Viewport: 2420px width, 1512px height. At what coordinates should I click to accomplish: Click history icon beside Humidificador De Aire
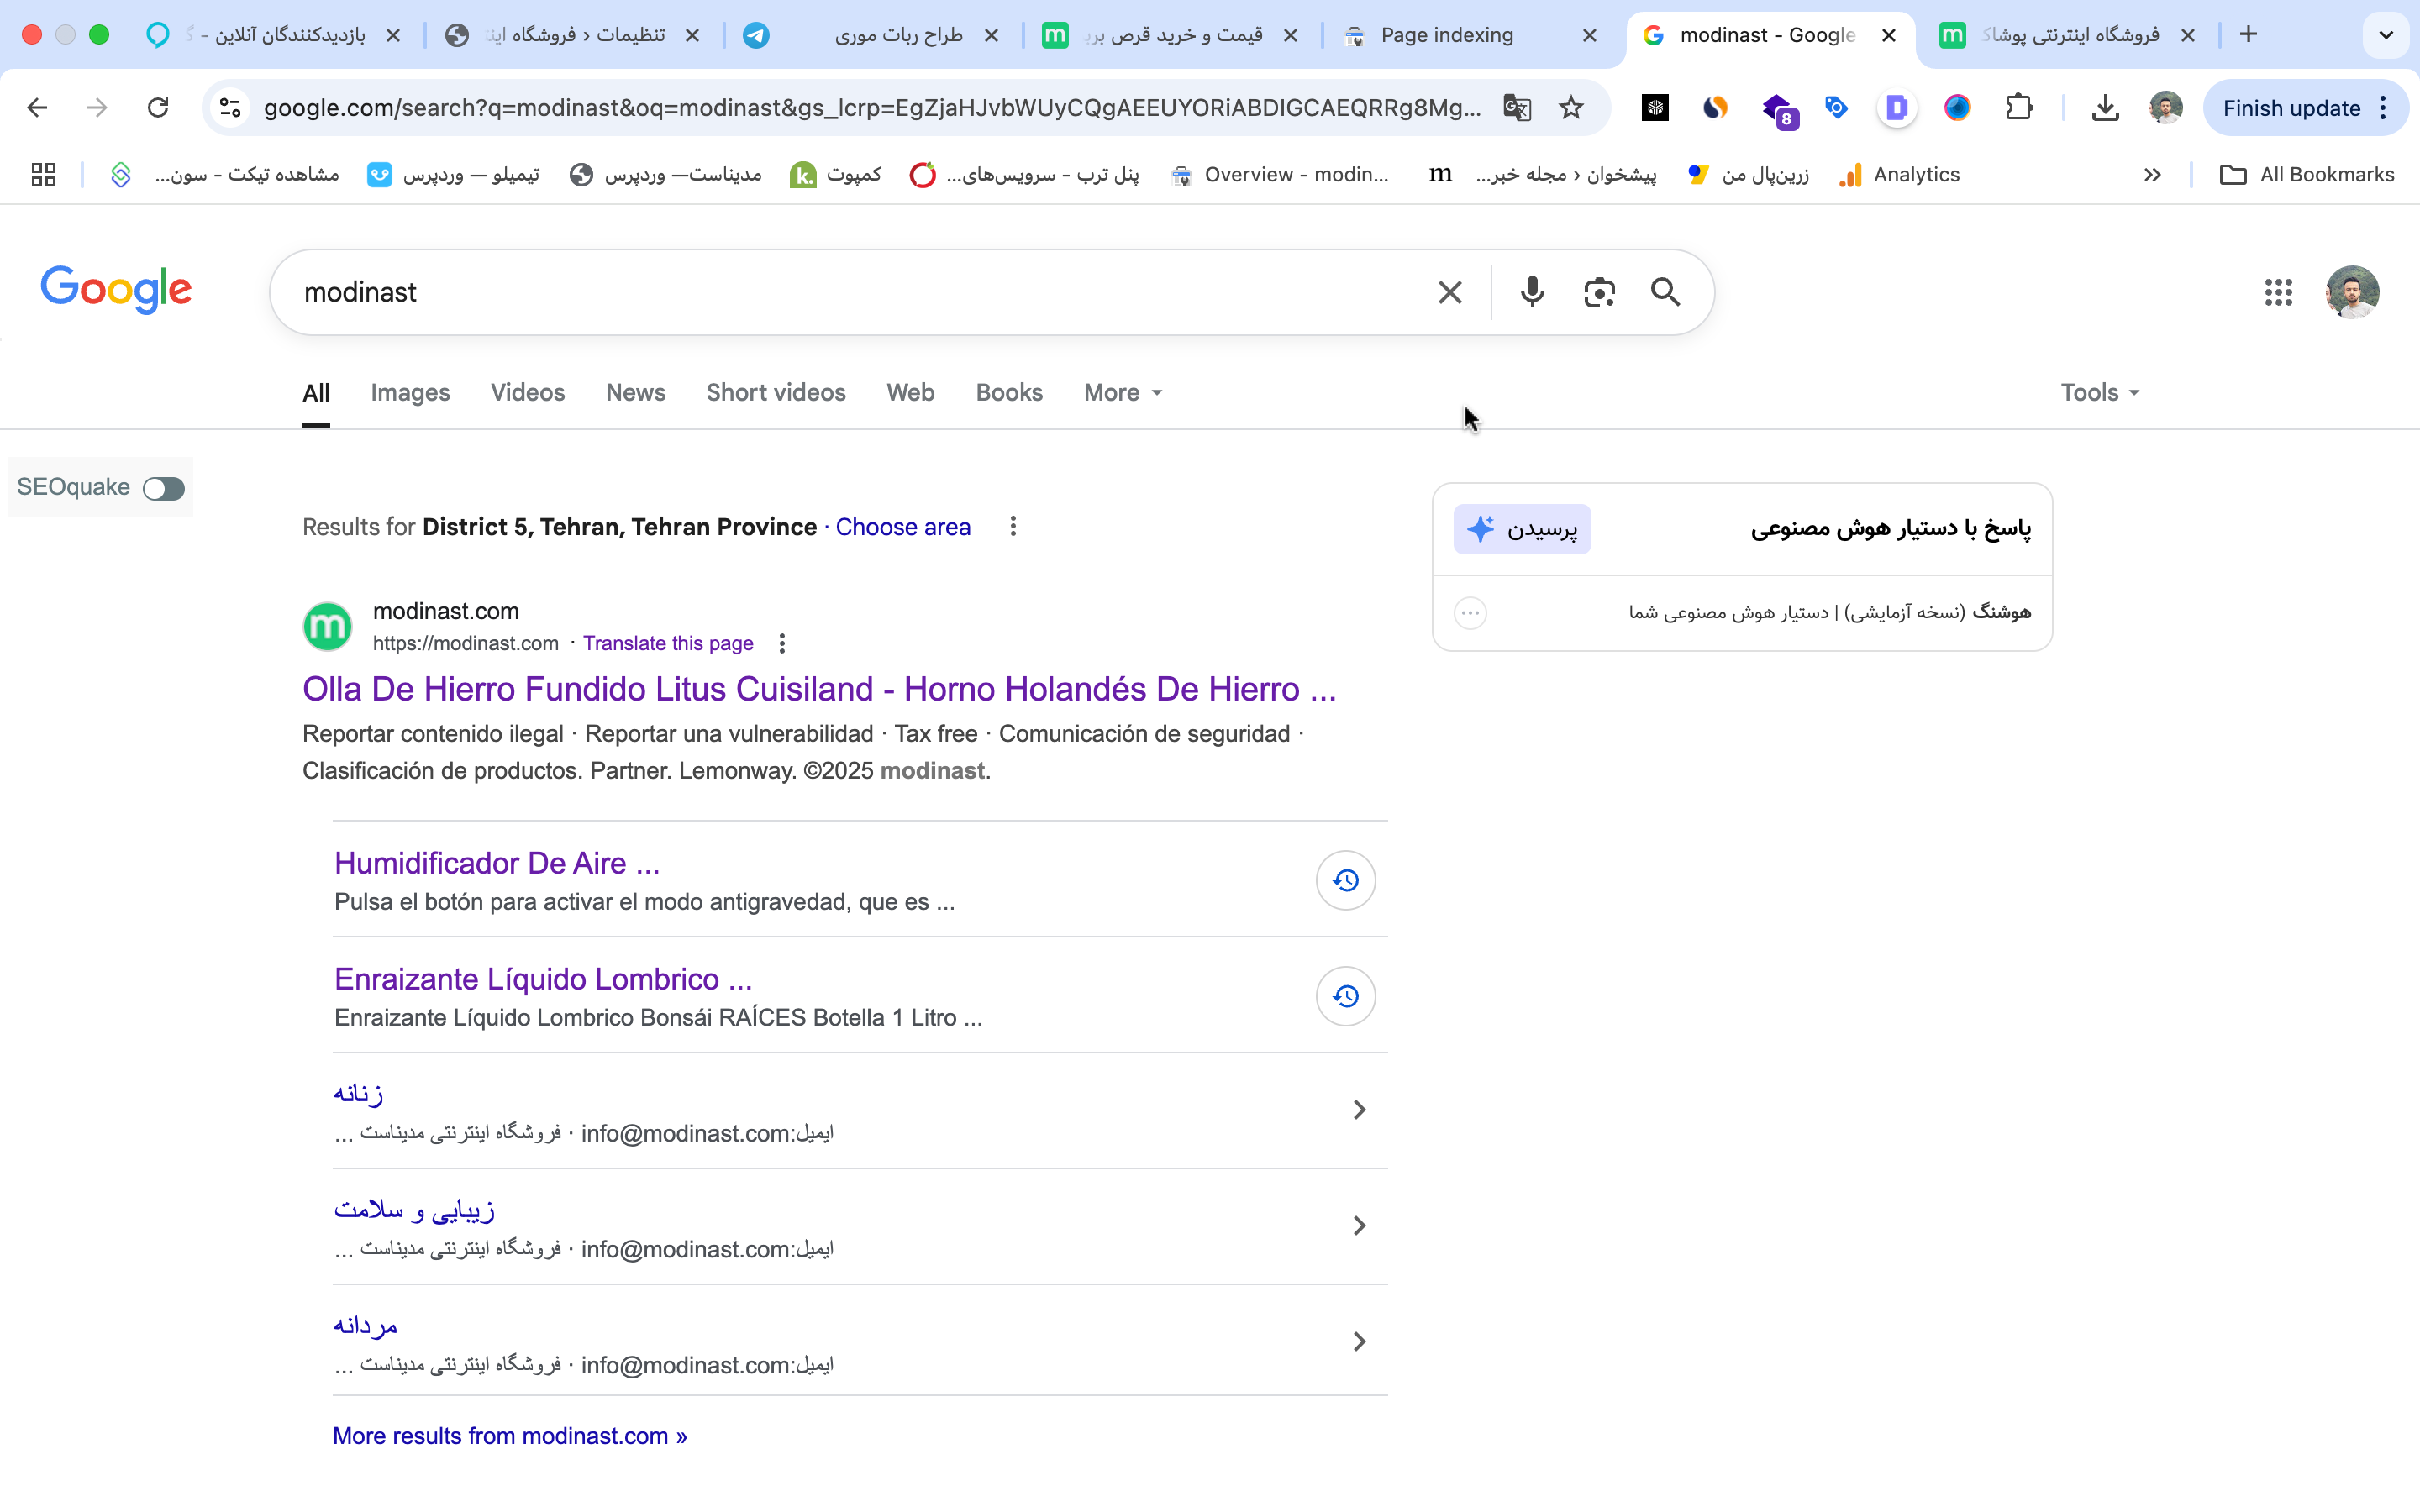[x=1345, y=880]
